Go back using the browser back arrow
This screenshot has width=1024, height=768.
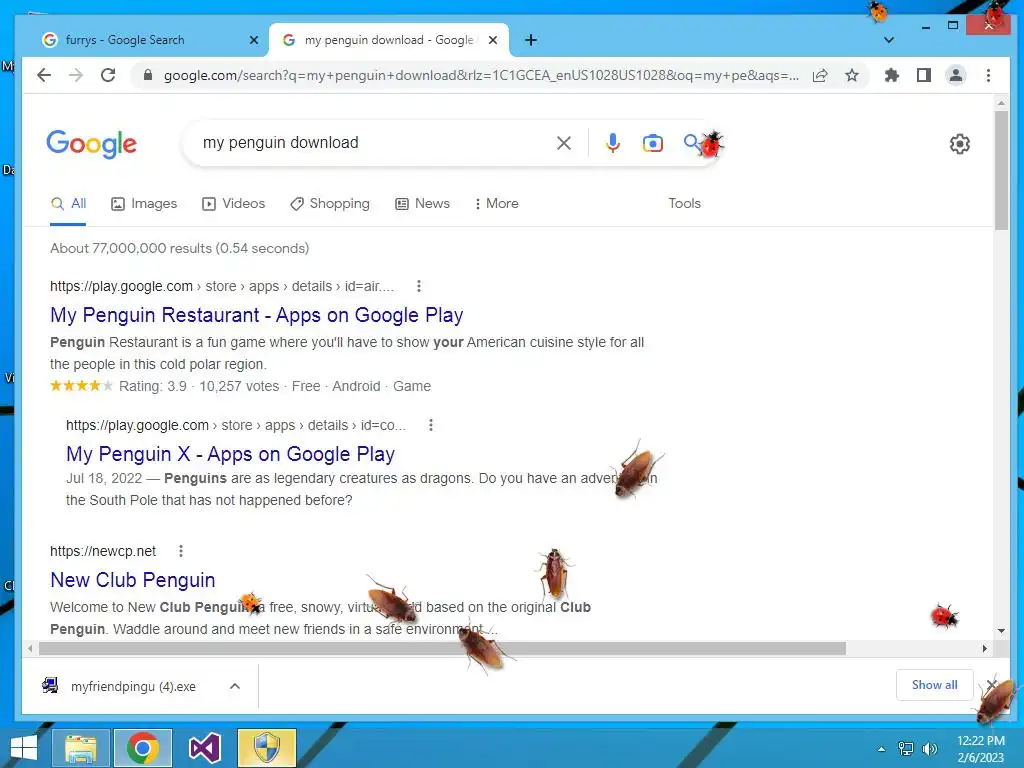[x=44, y=75]
